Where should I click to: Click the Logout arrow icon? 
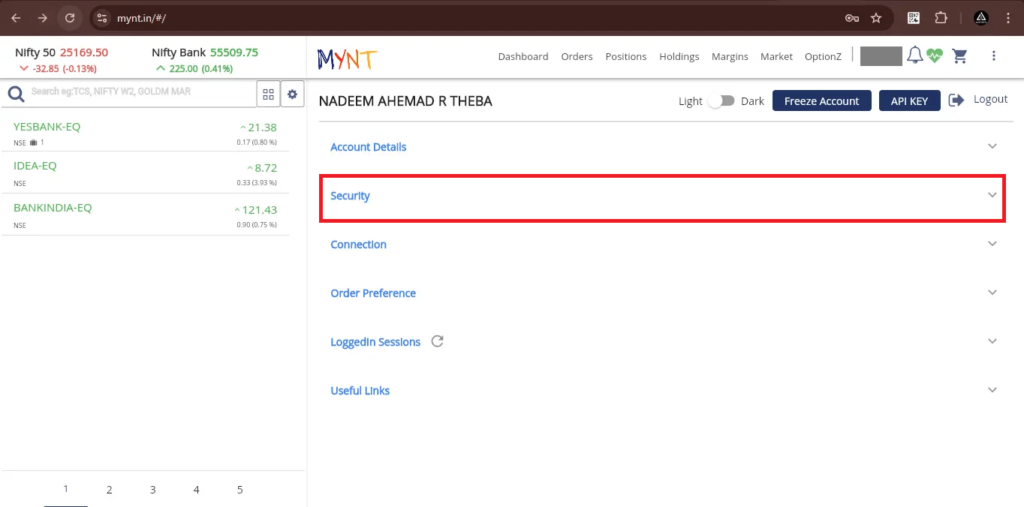pyautogui.click(x=956, y=100)
